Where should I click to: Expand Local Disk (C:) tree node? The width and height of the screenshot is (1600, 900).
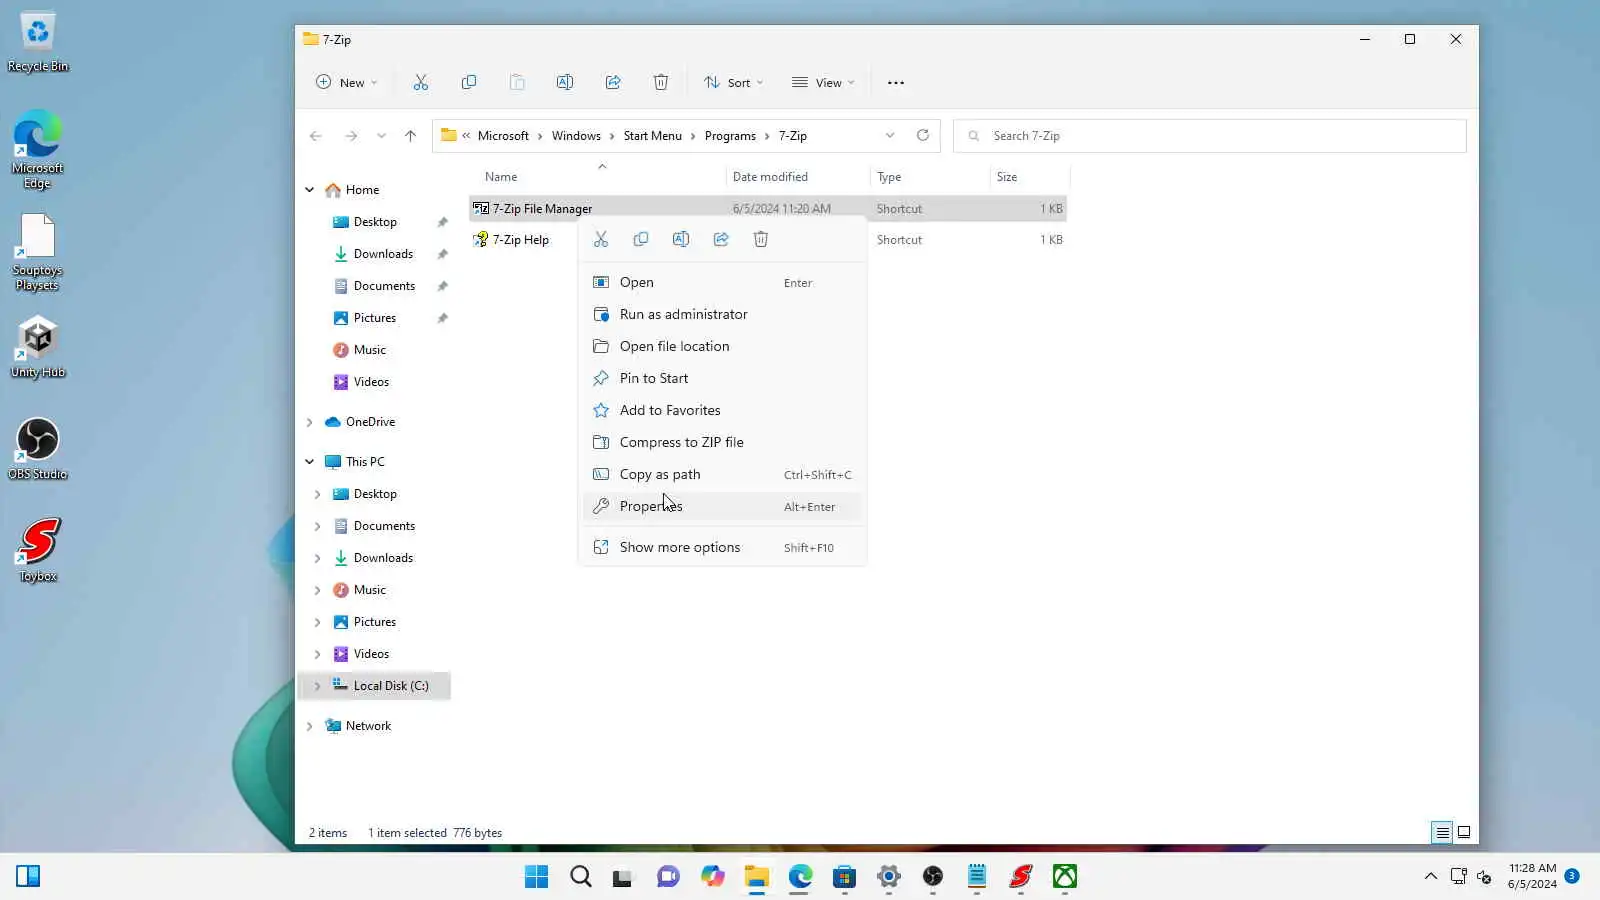(x=318, y=686)
